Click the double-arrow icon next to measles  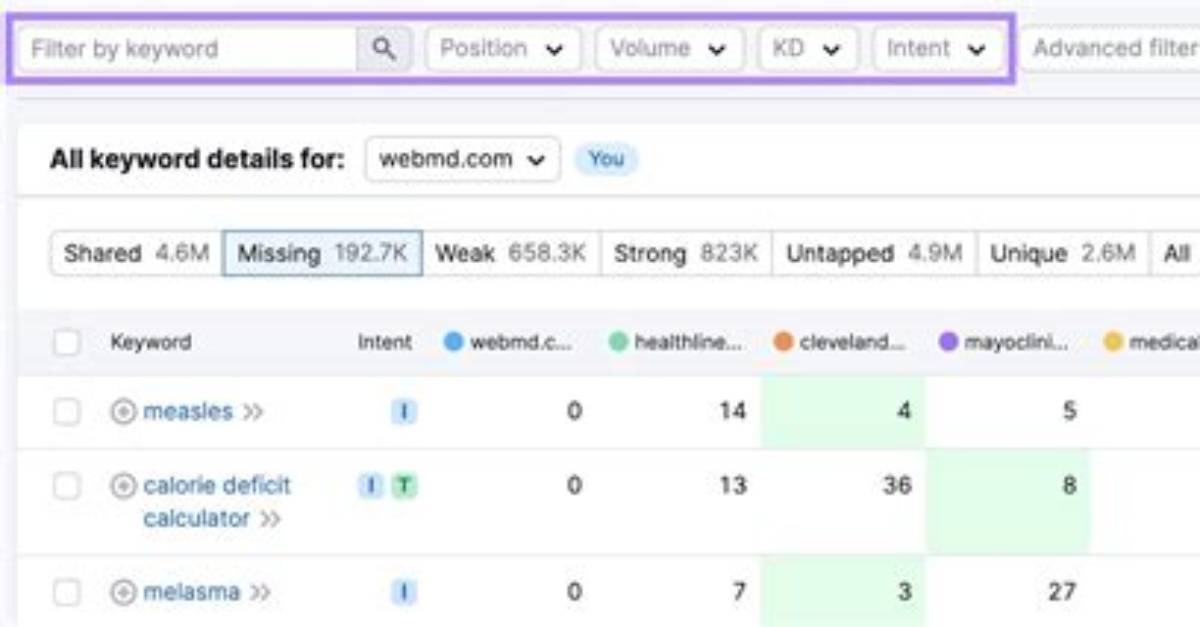pos(253,412)
